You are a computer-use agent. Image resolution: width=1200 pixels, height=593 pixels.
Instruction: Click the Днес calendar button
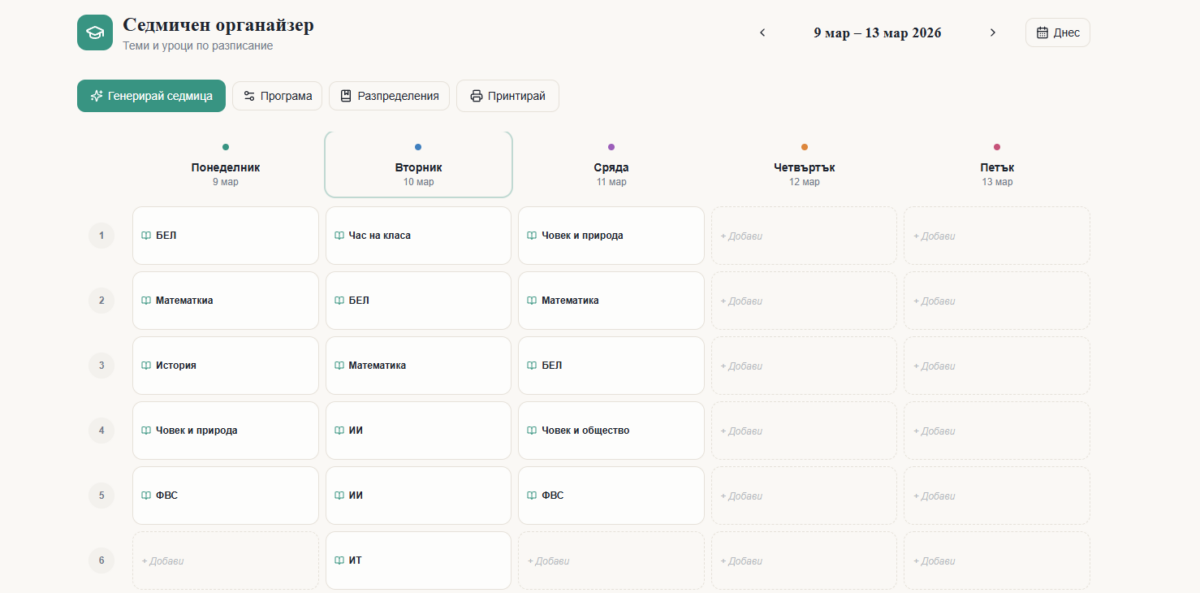click(x=1057, y=33)
